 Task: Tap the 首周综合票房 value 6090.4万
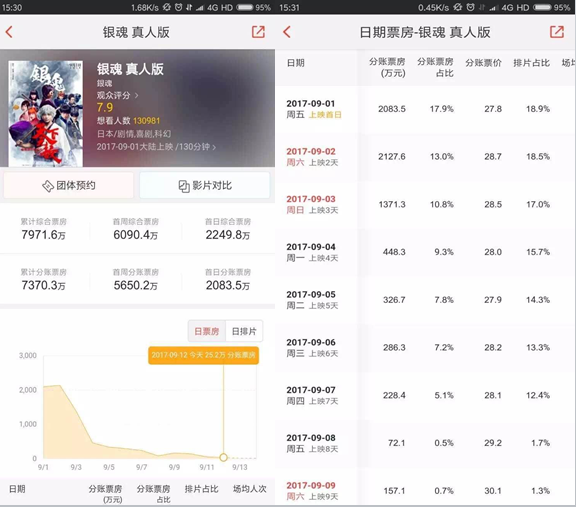(136, 235)
